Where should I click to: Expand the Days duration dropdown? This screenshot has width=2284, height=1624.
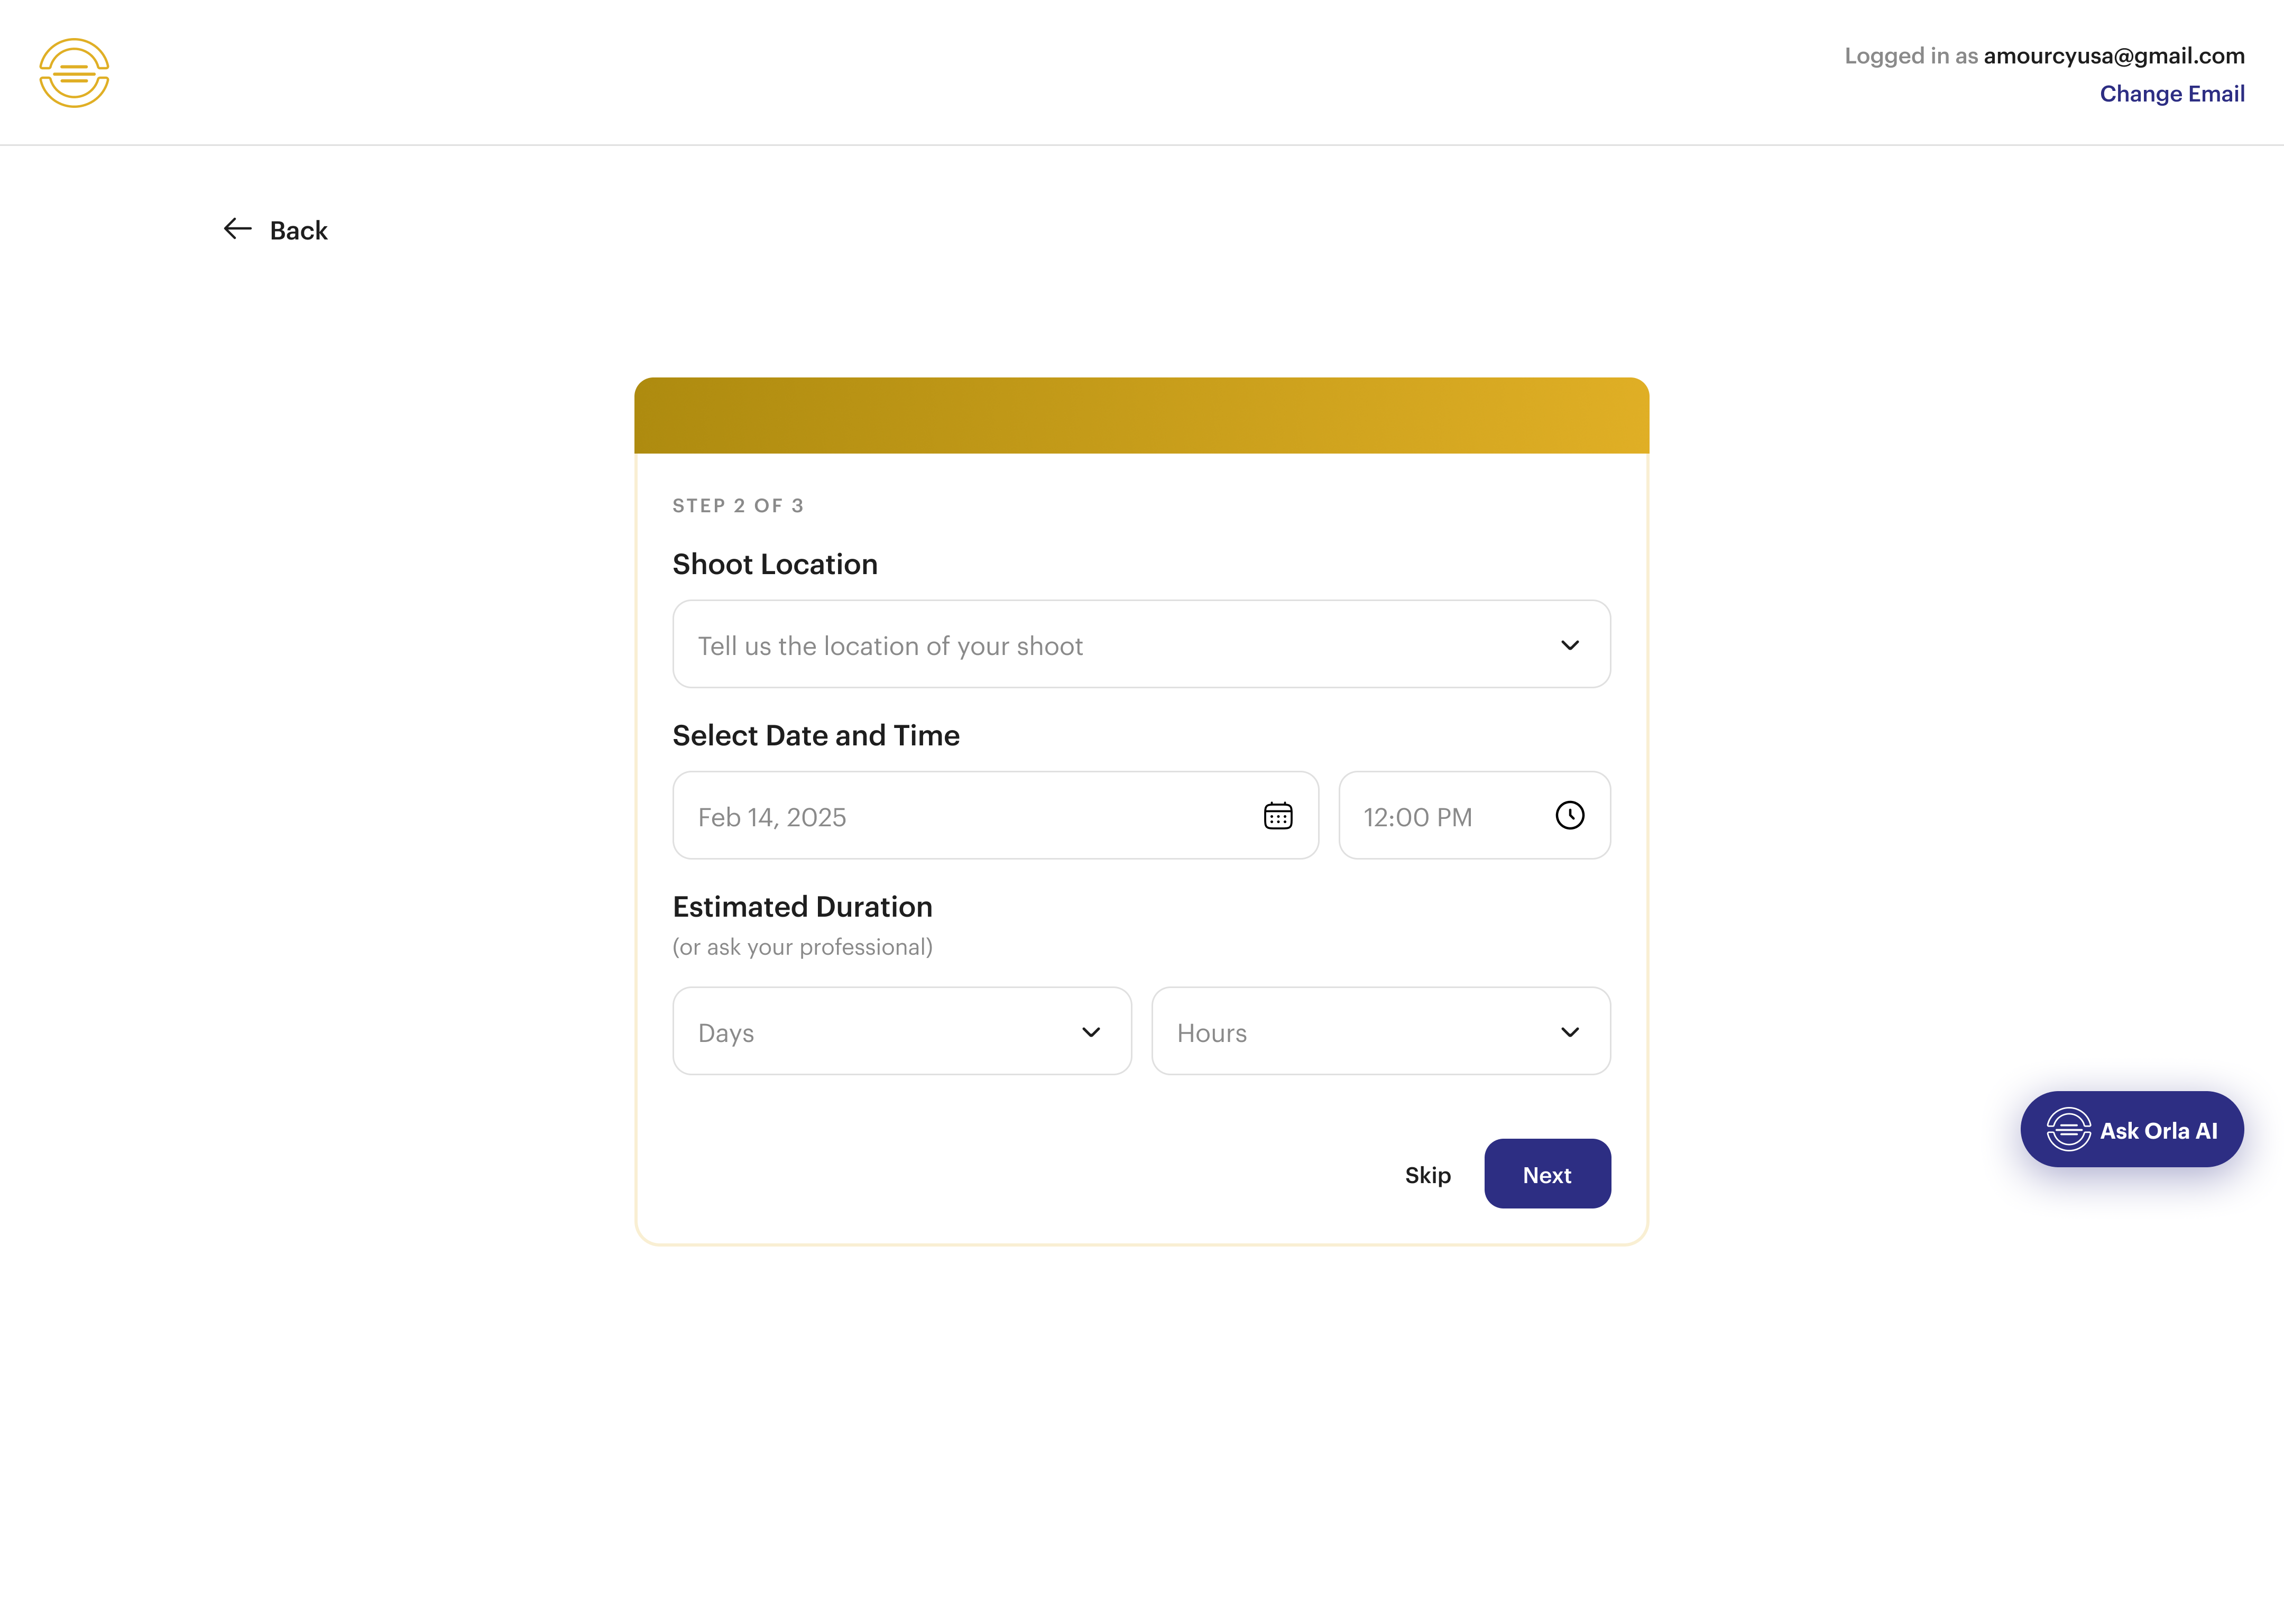(902, 1032)
